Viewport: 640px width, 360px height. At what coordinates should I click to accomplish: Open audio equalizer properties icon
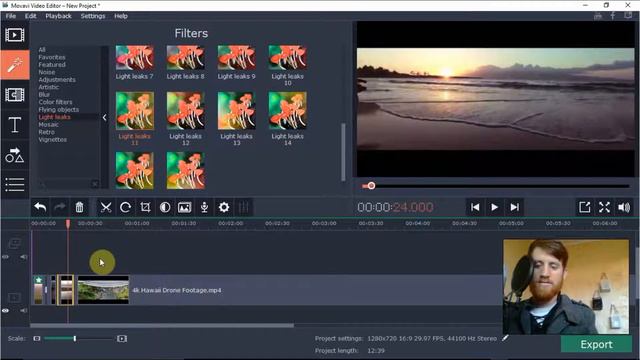(x=243, y=207)
